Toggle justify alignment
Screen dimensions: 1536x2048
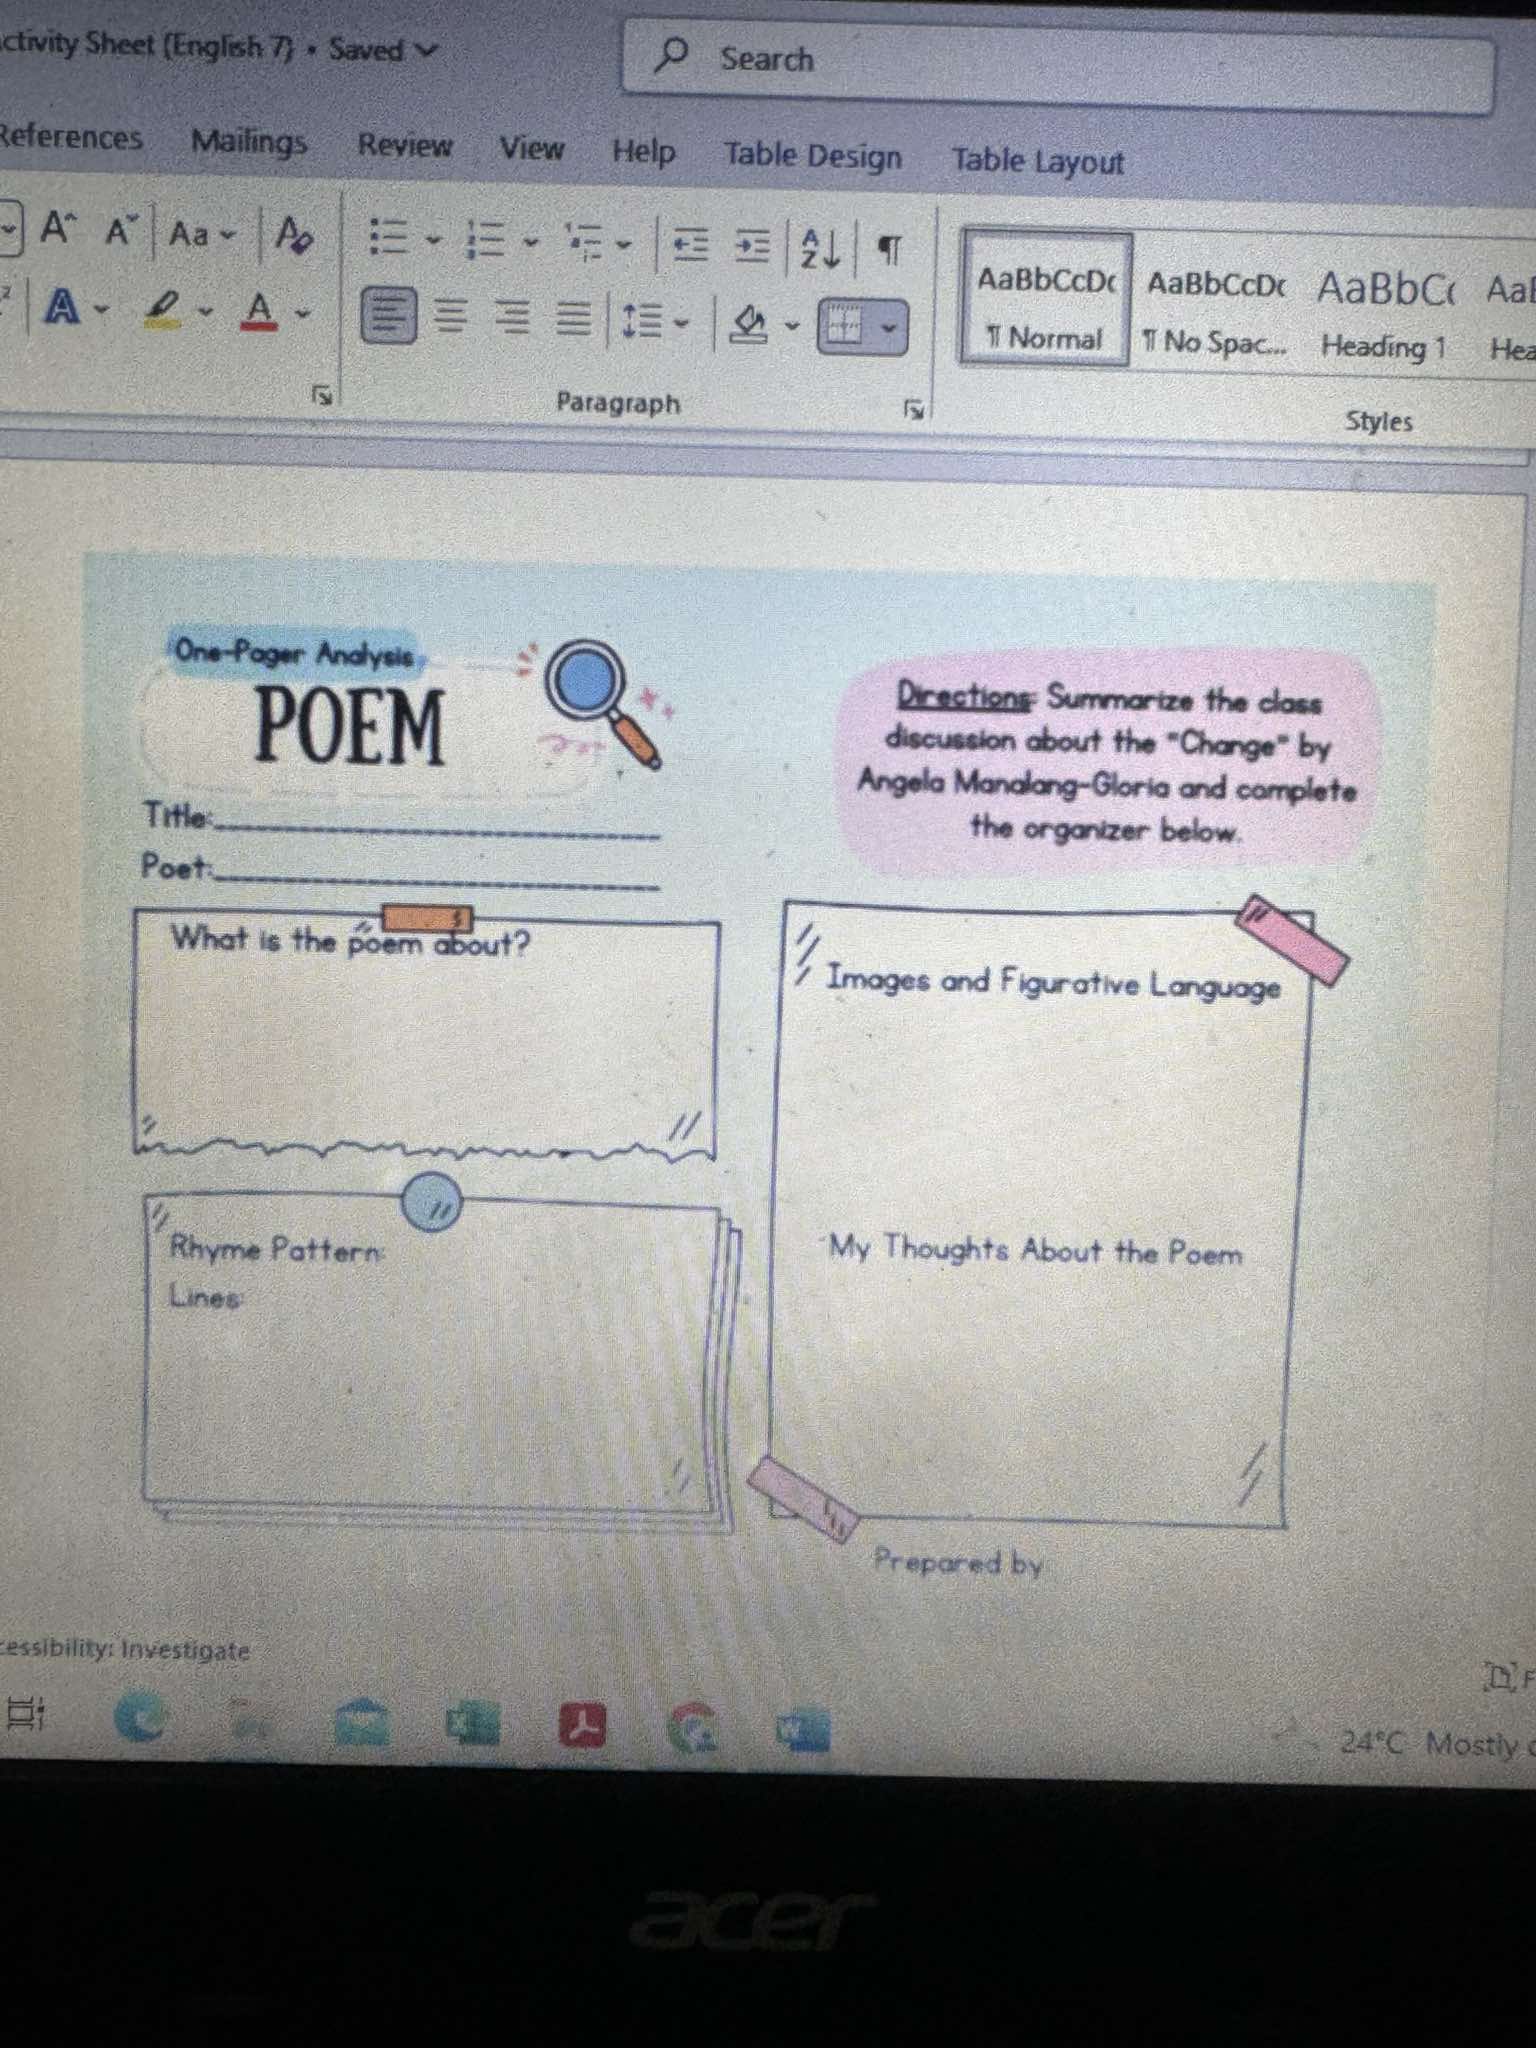[x=573, y=320]
